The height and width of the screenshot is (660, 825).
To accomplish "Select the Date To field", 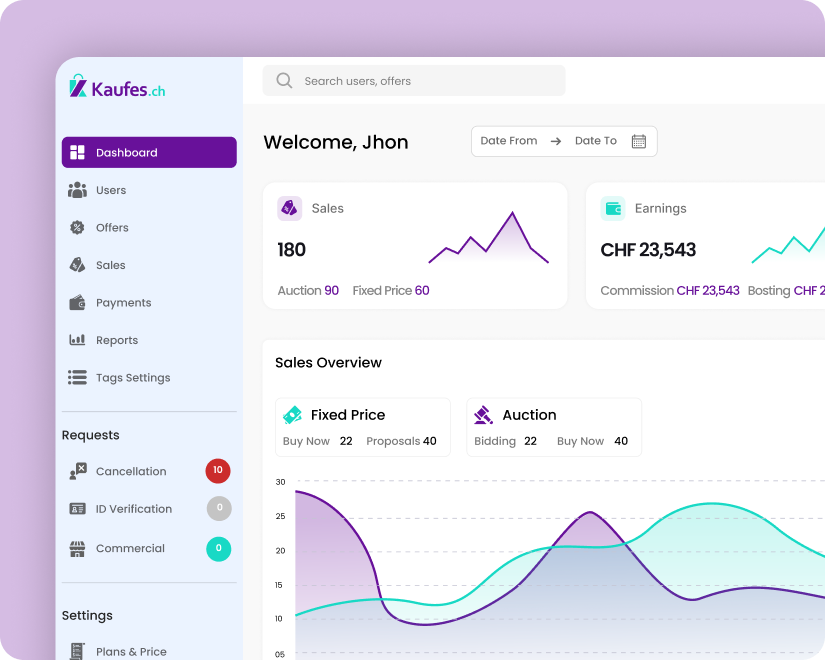I will point(596,141).
